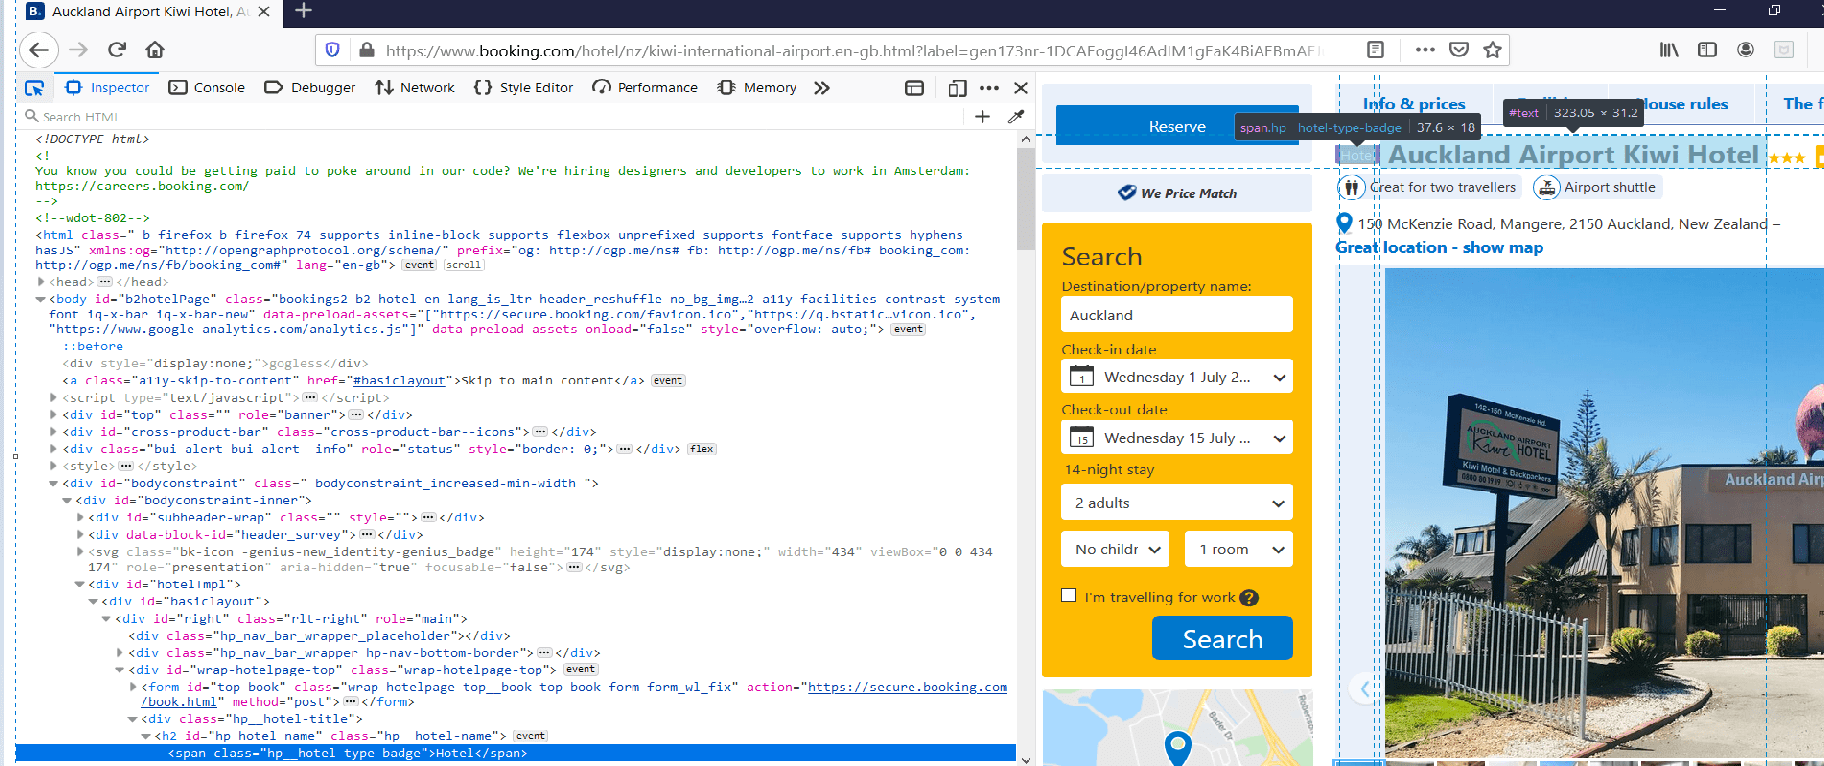Open the No children dropdown
The width and height of the screenshot is (1824, 766).
point(1115,549)
